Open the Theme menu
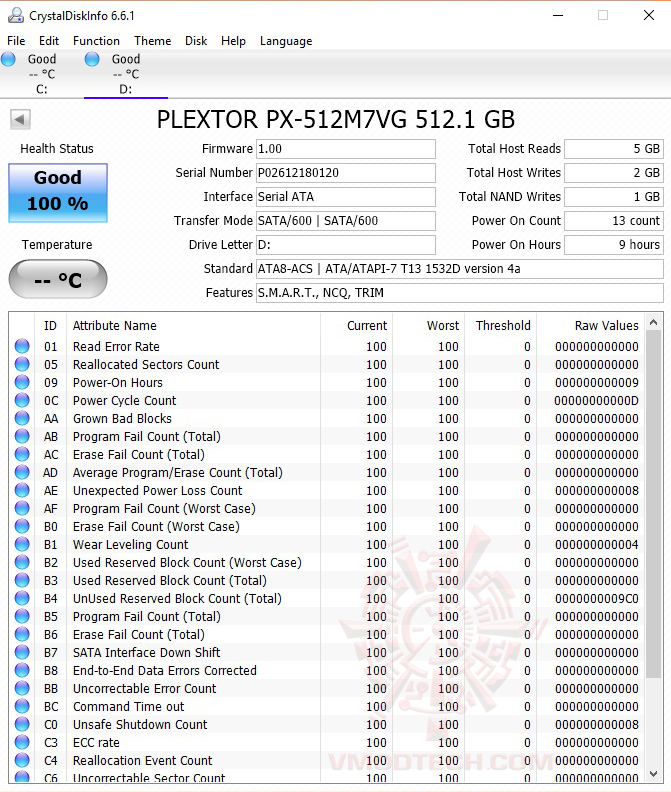 click(153, 41)
